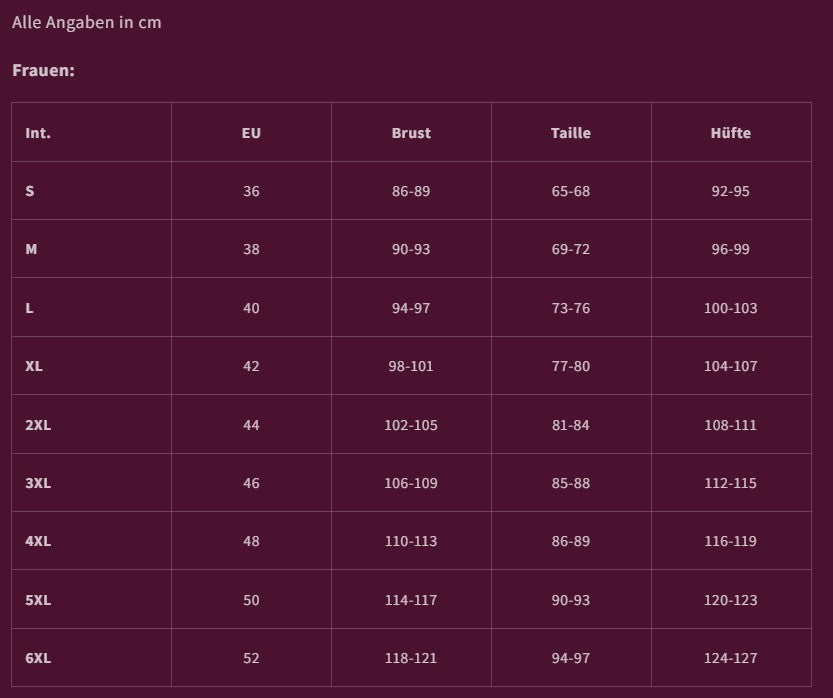This screenshot has height=698, width=833.
Task: Click the 'Hüfte' column header
Action: (x=731, y=133)
